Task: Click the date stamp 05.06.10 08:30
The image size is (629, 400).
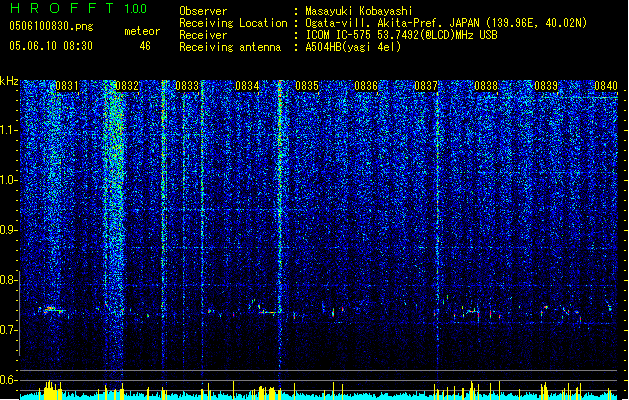Action: tap(51, 46)
